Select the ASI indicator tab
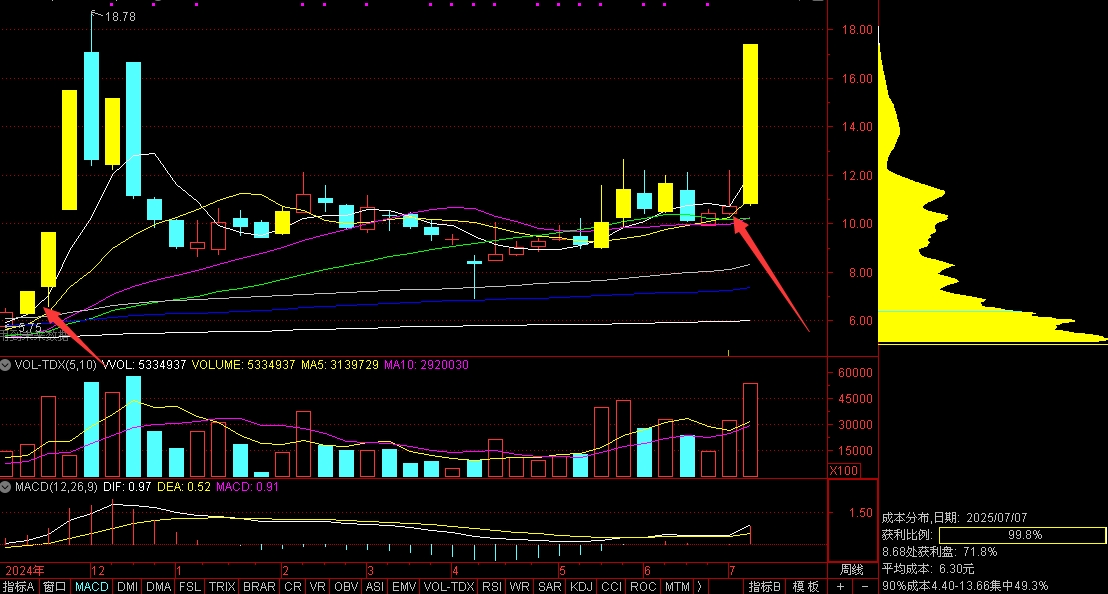The width and height of the screenshot is (1108, 594). pos(375,587)
